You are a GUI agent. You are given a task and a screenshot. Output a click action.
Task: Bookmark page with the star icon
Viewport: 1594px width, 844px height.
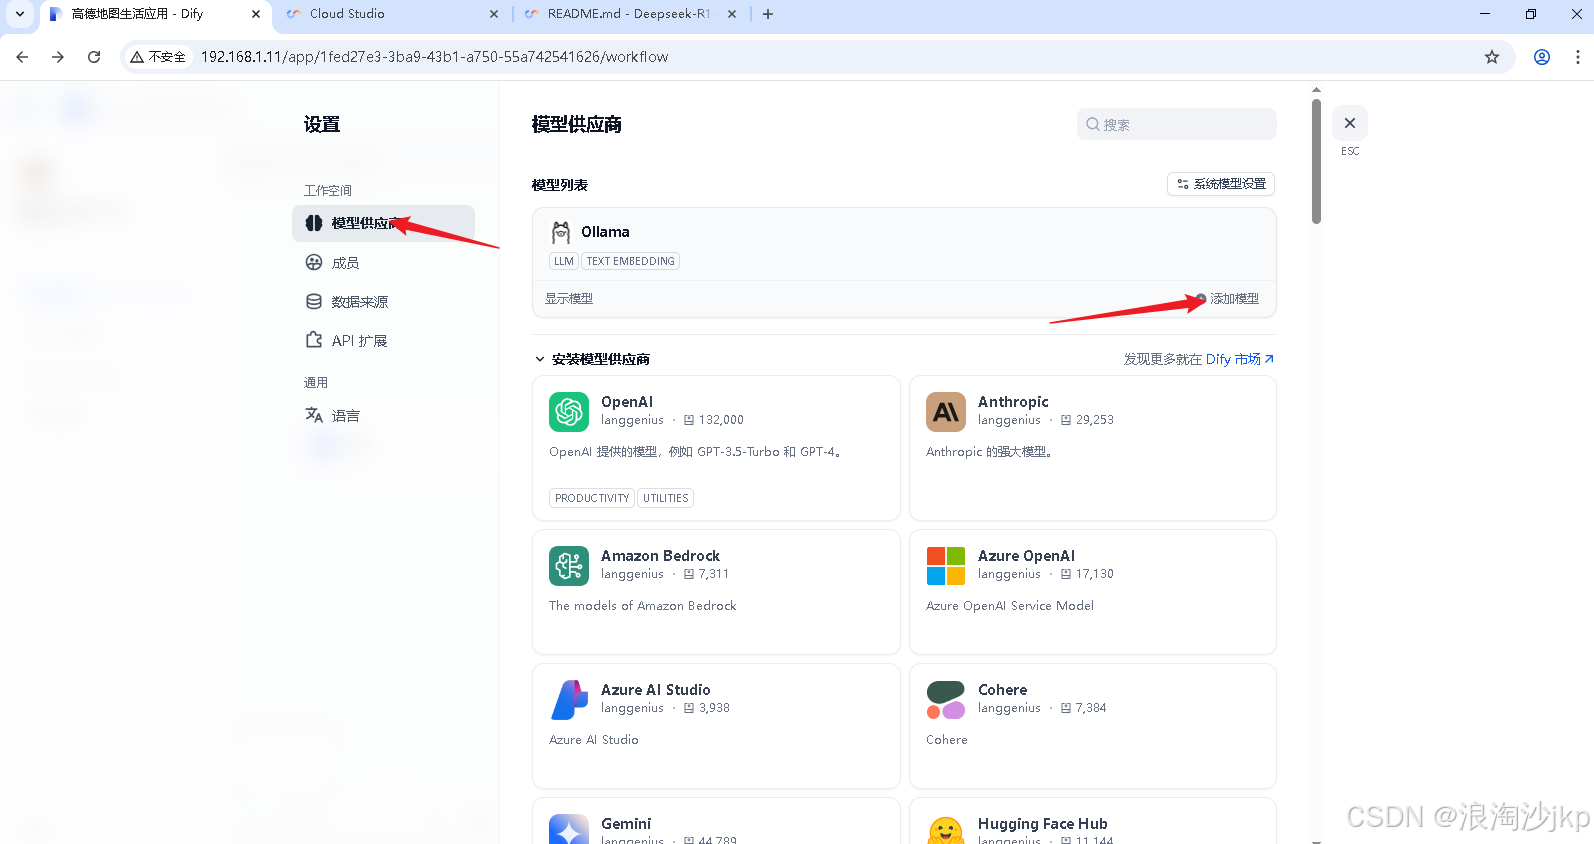pos(1492,57)
